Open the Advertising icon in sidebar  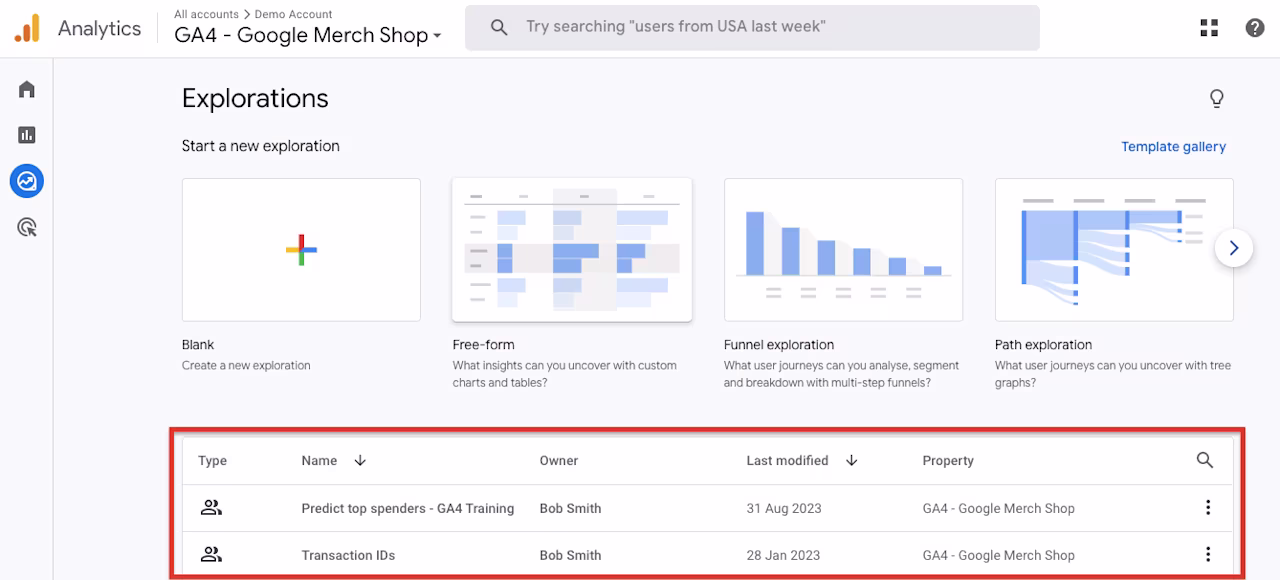click(x=27, y=227)
